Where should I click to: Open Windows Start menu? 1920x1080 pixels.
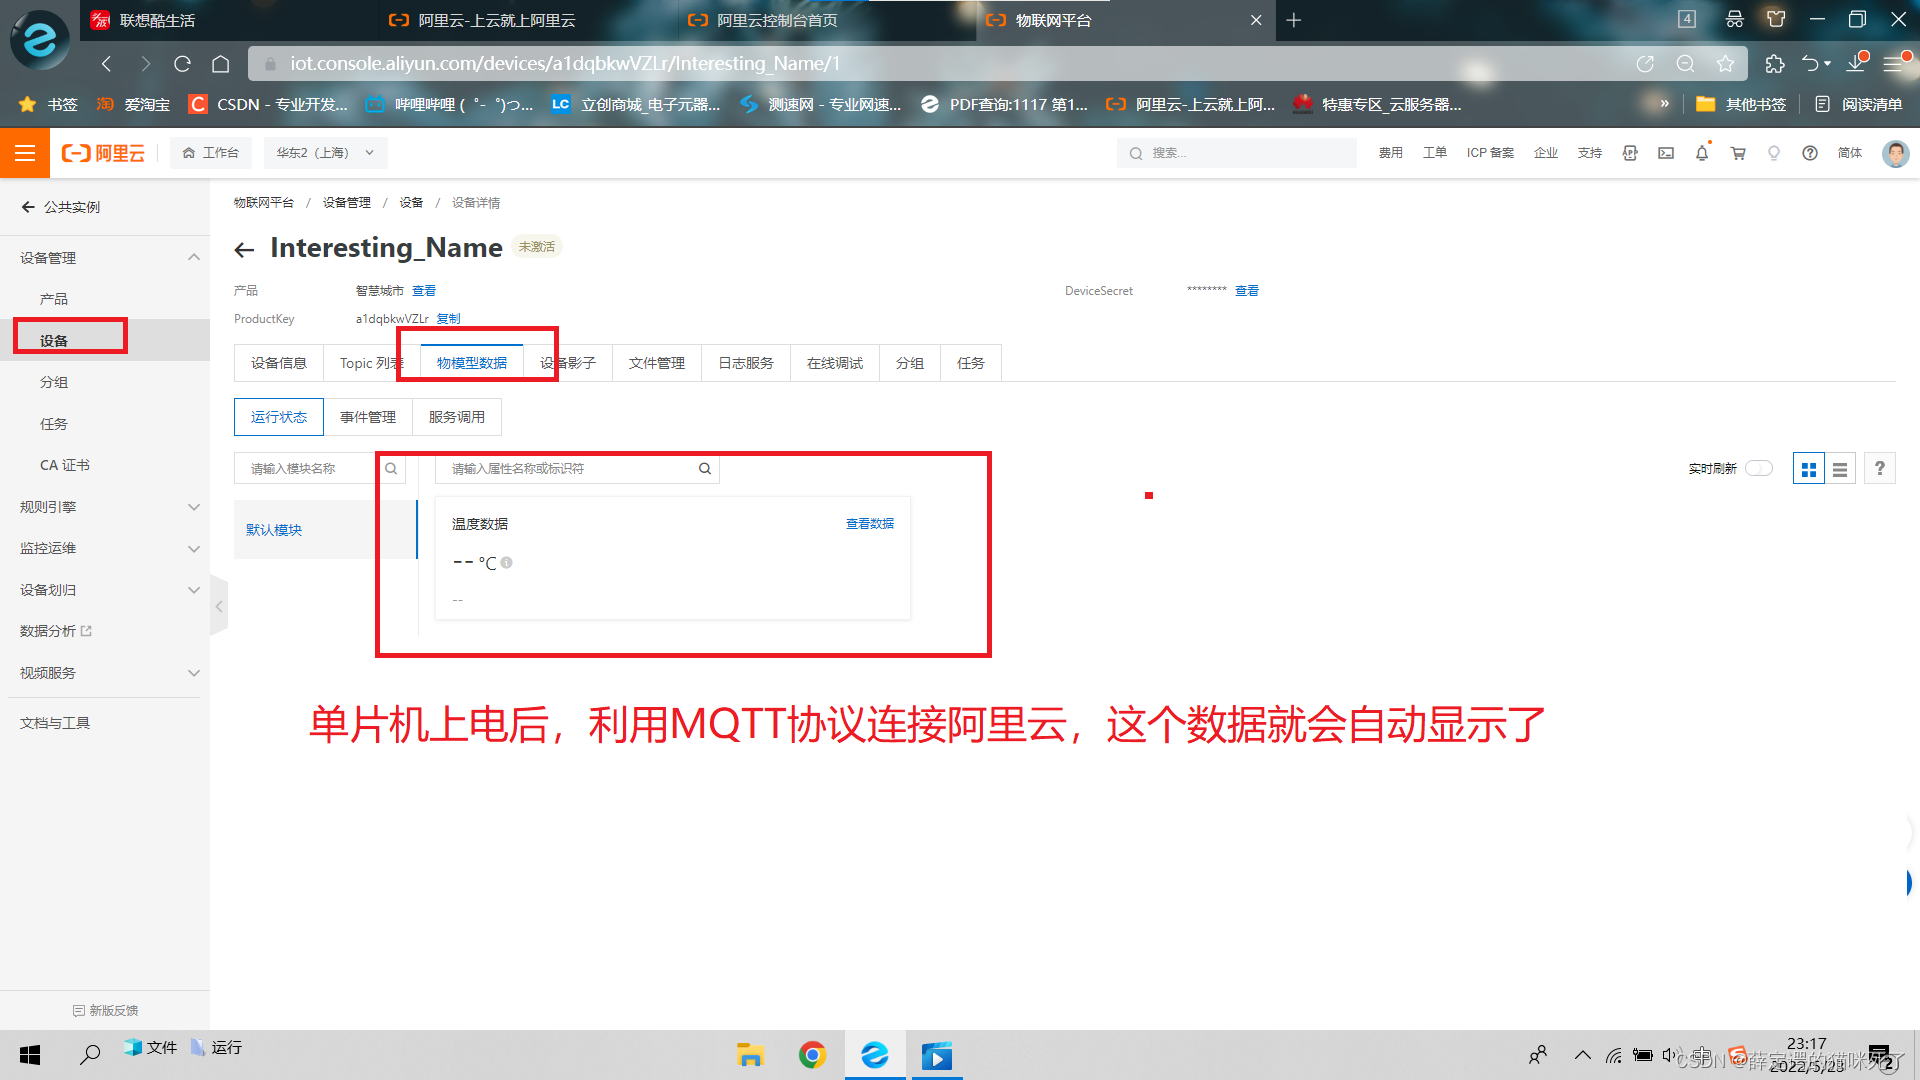pyautogui.click(x=30, y=1055)
